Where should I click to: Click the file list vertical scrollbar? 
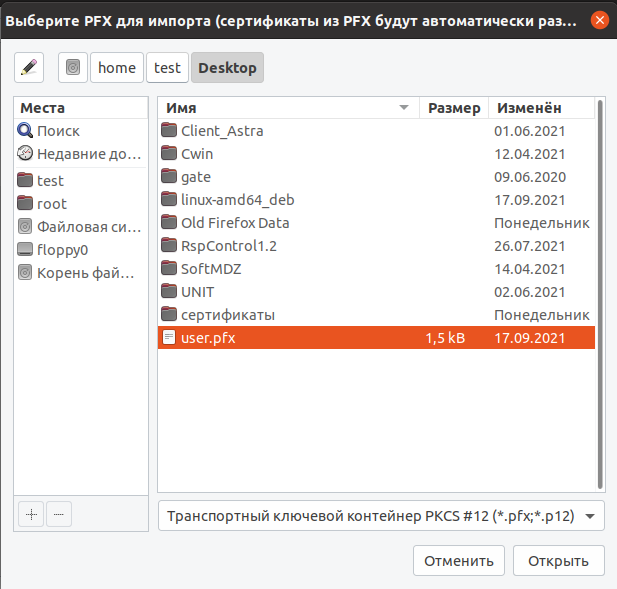click(x=600, y=294)
